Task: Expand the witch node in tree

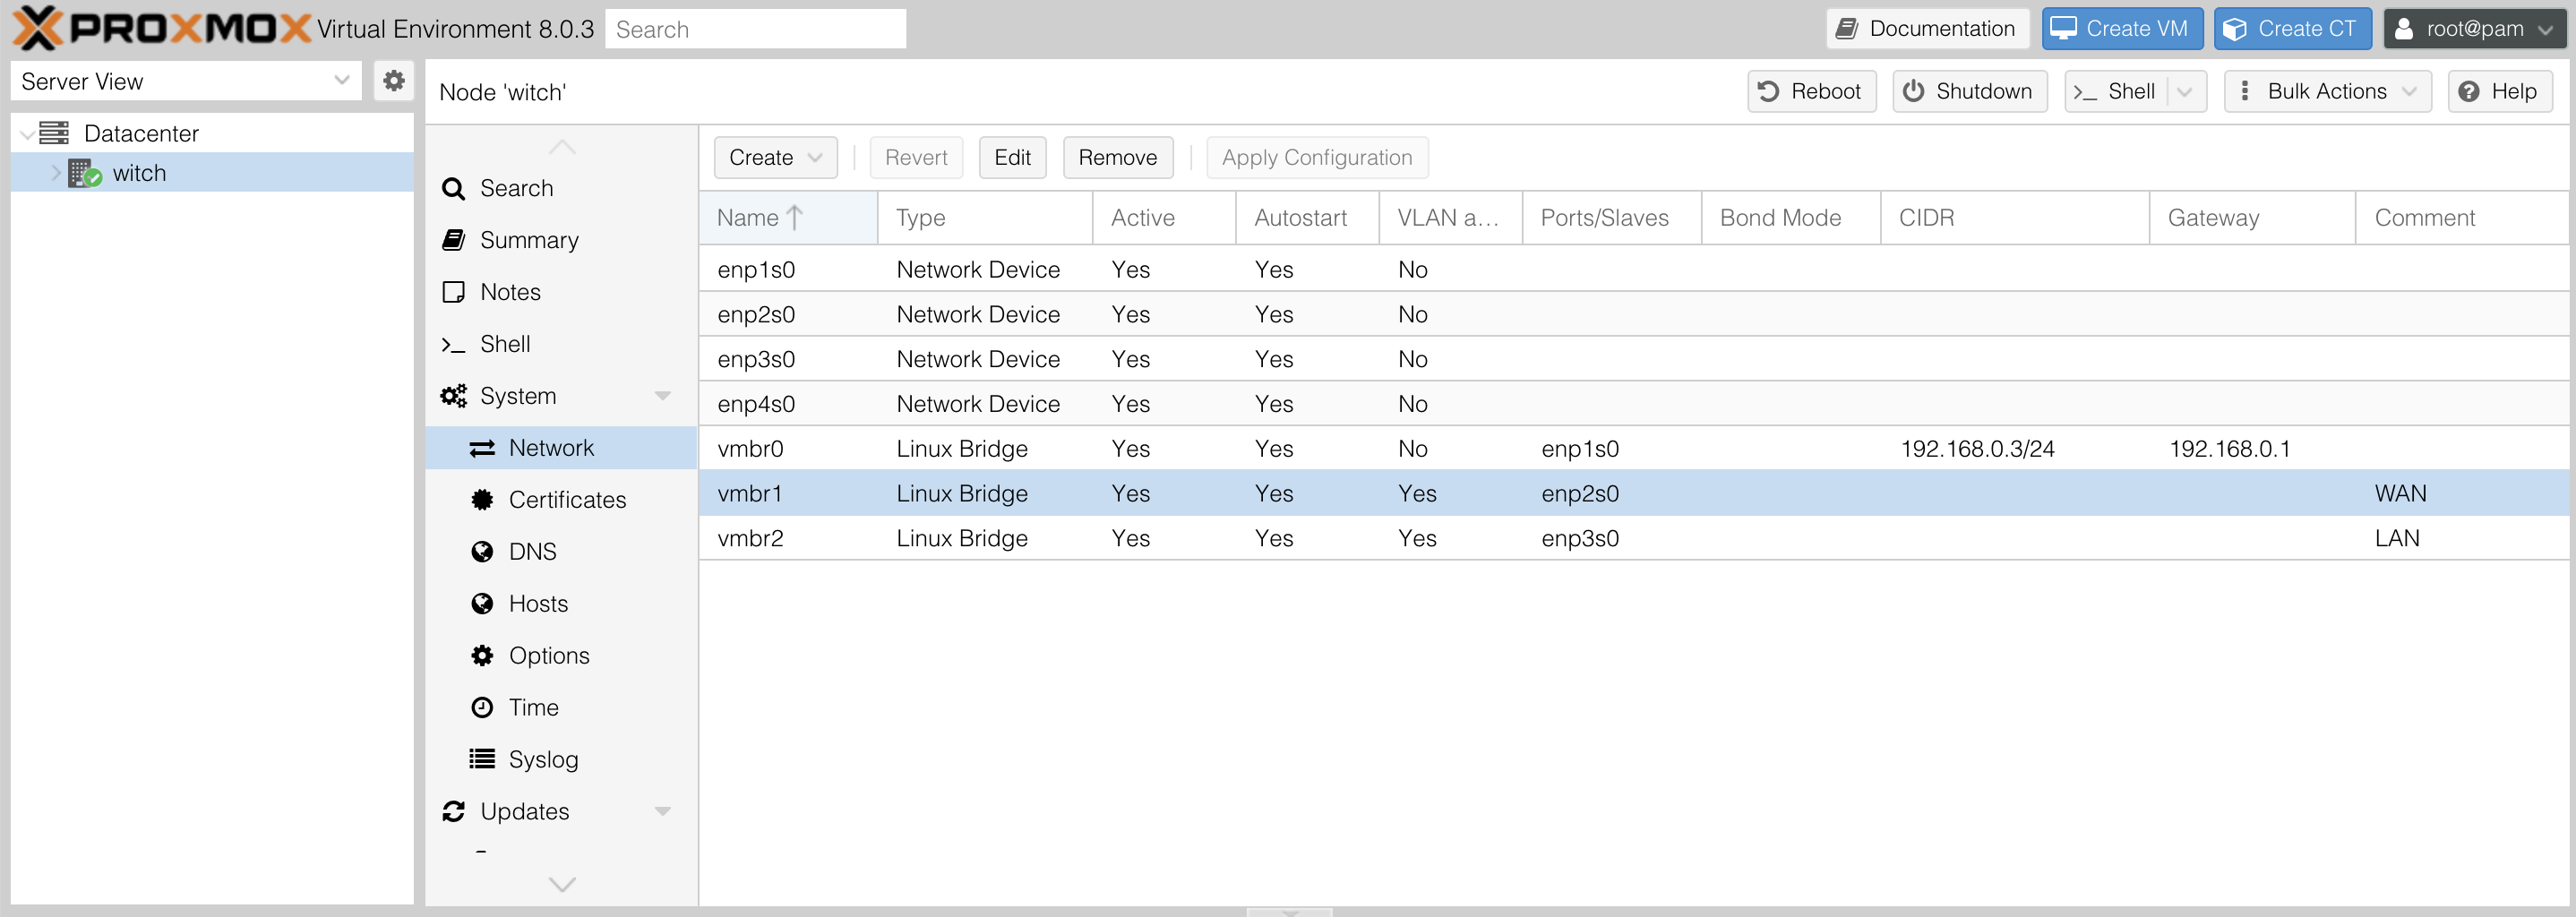Action: point(56,174)
